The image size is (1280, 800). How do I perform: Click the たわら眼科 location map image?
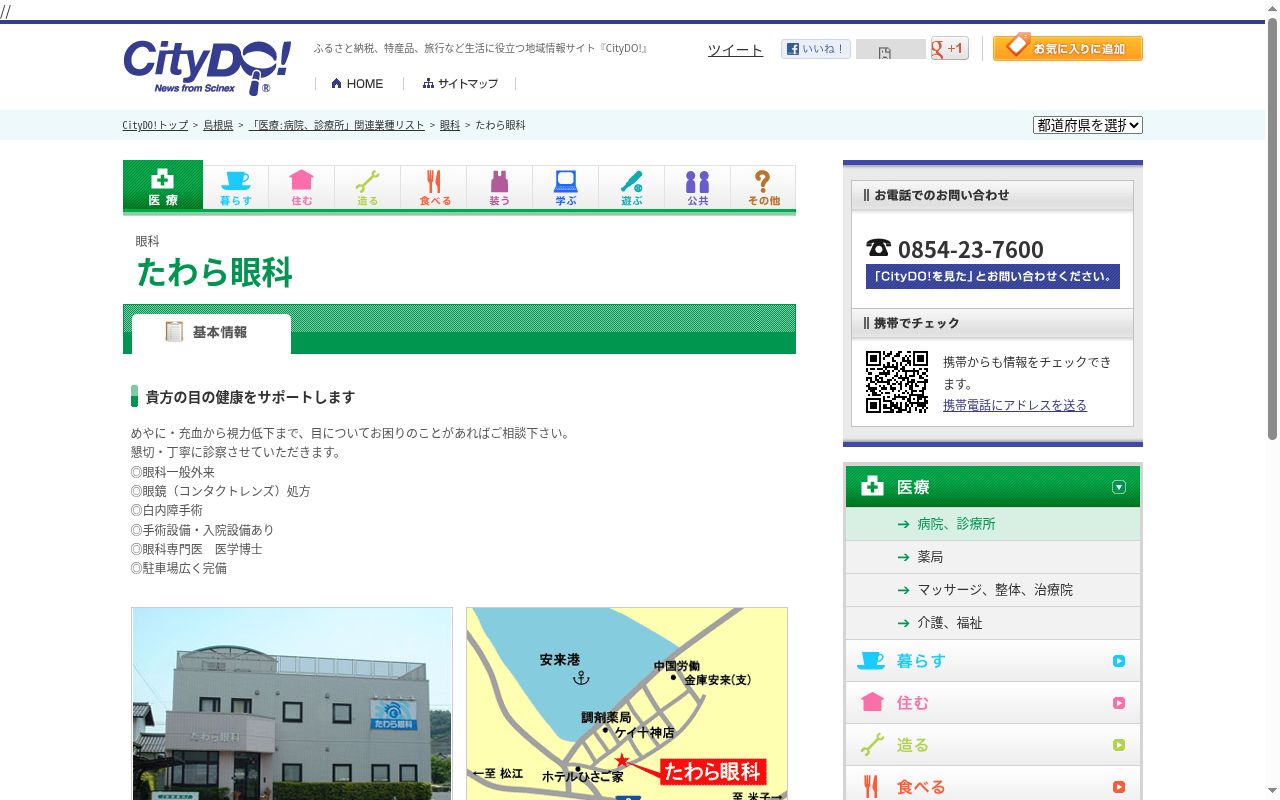(x=627, y=704)
